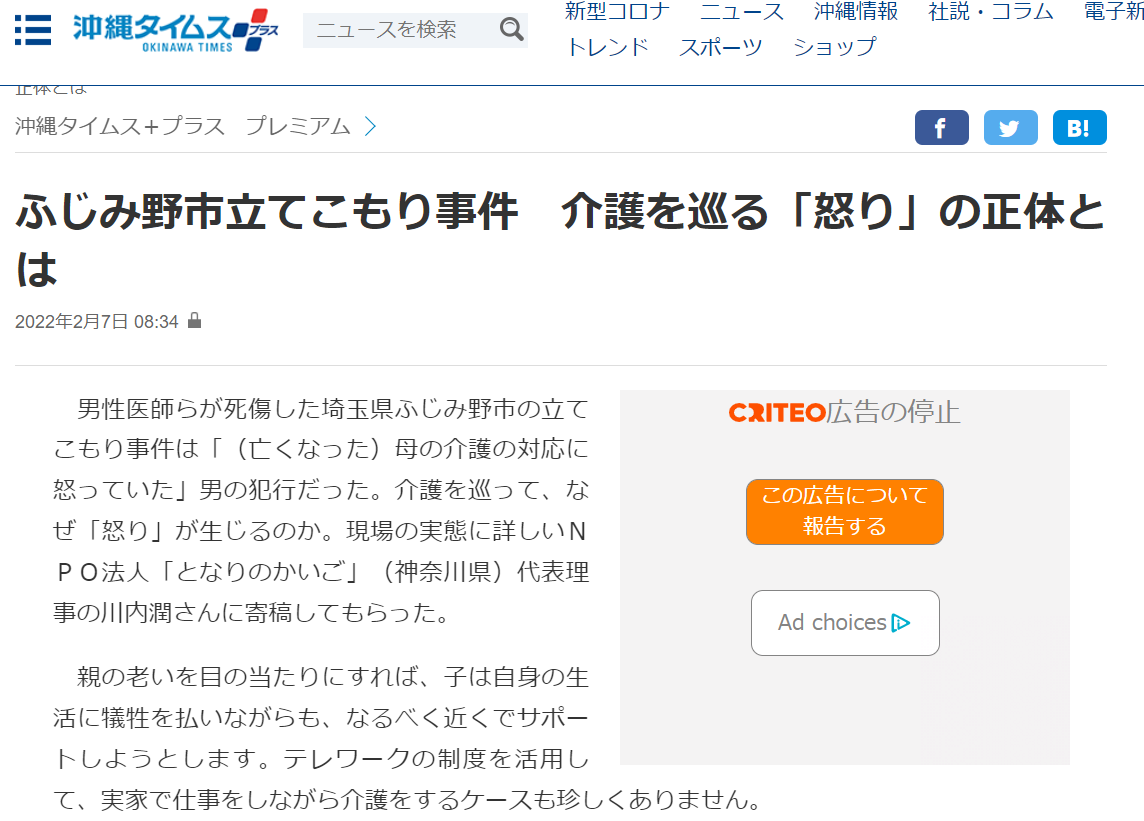
Task: Click the date 2022年2月7日 08:34
Action: pyautogui.click(x=96, y=322)
